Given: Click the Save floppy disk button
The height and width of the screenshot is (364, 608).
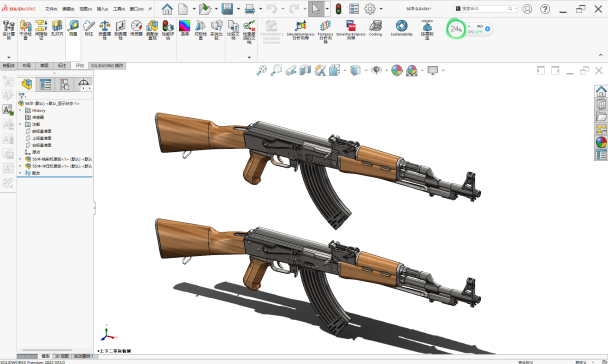Looking at the screenshot, I should point(227,9).
